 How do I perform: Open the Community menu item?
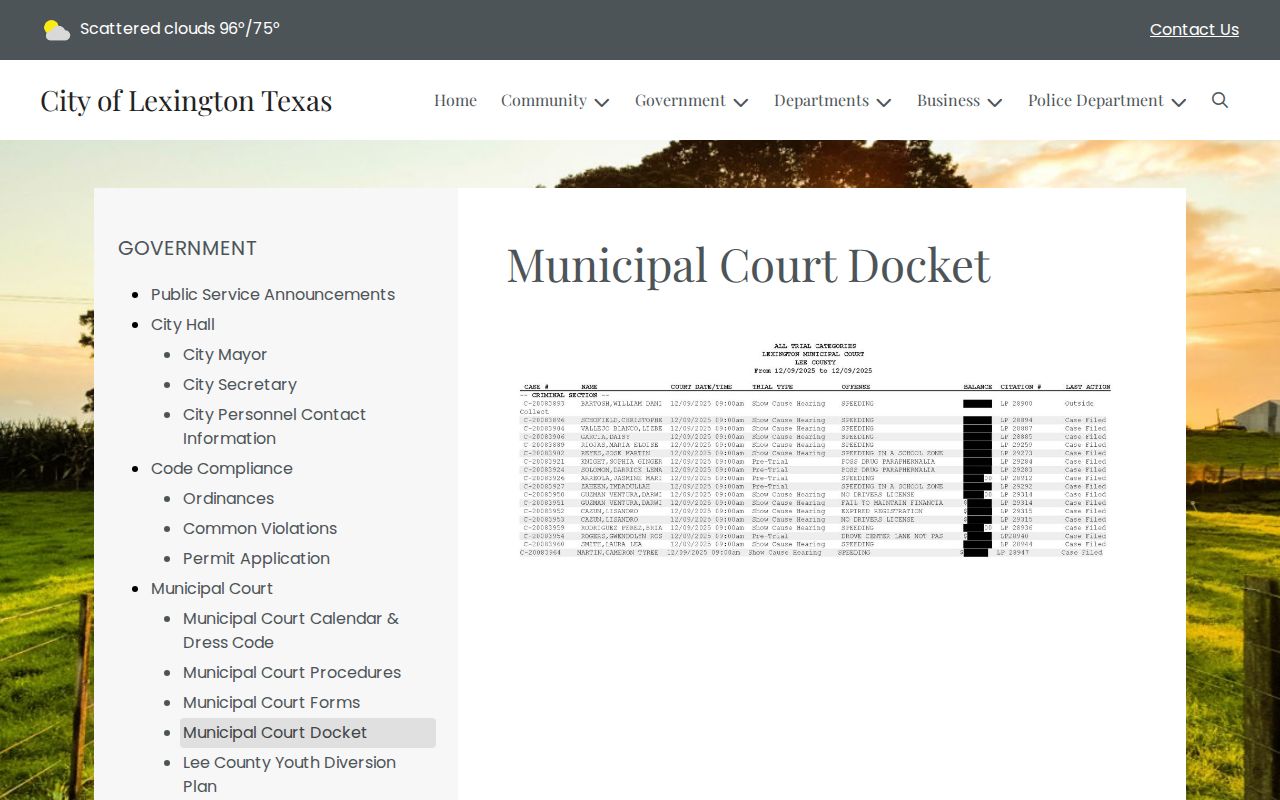point(544,100)
